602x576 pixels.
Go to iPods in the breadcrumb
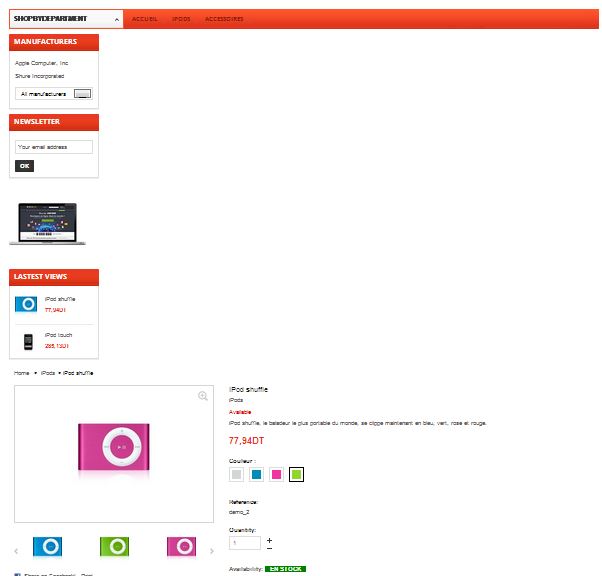pyautogui.click(x=48, y=373)
